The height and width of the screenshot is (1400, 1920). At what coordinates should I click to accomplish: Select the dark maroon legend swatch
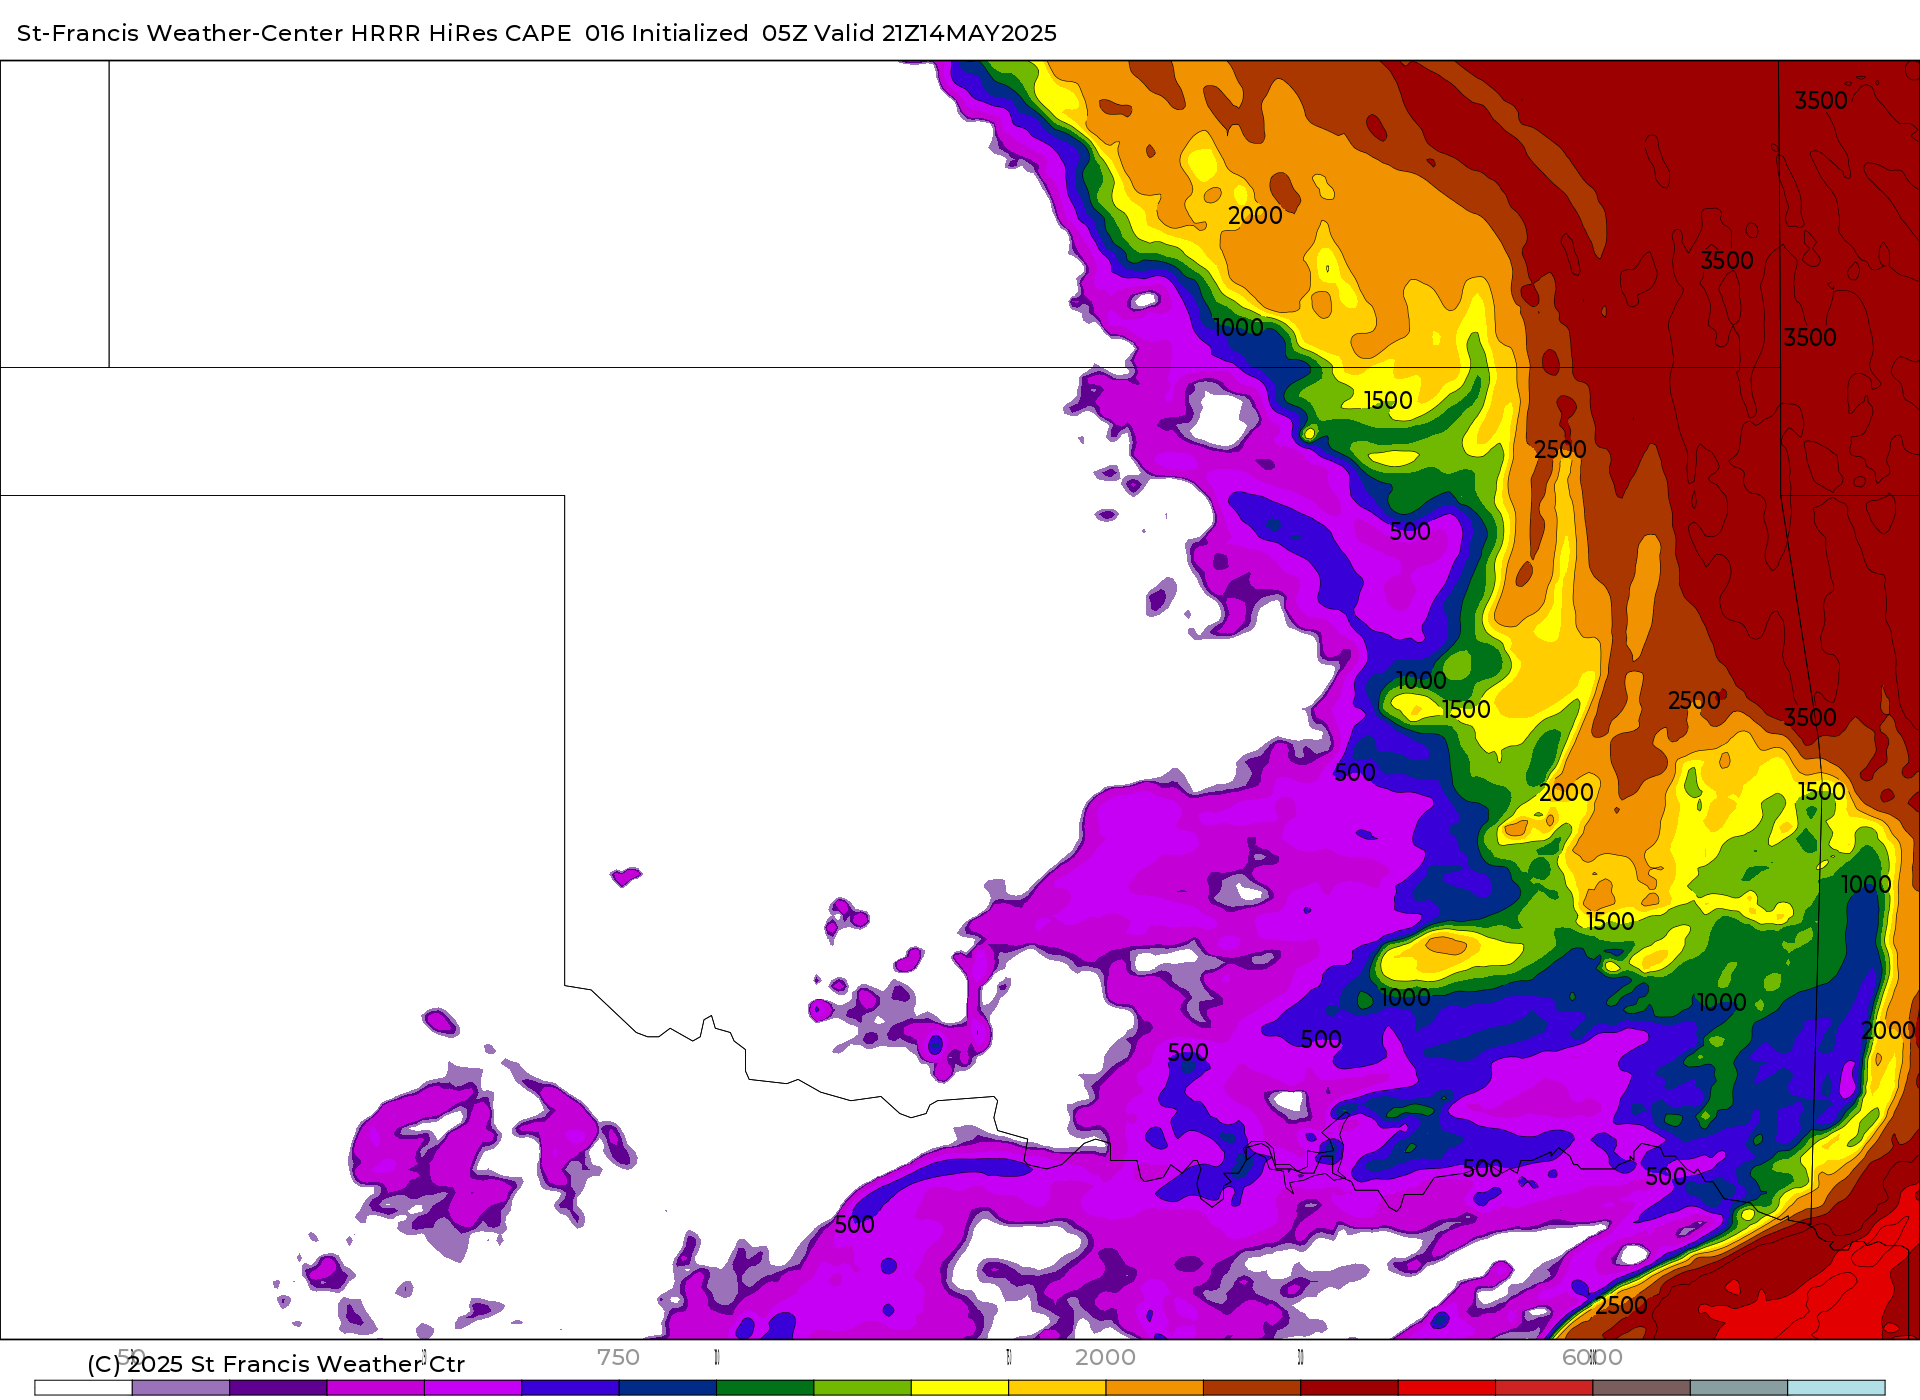click(1349, 1388)
